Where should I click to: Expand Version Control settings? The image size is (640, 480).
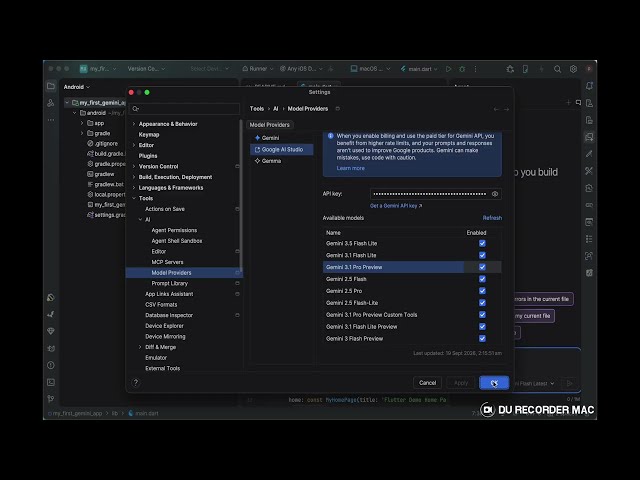(x=134, y=166)
